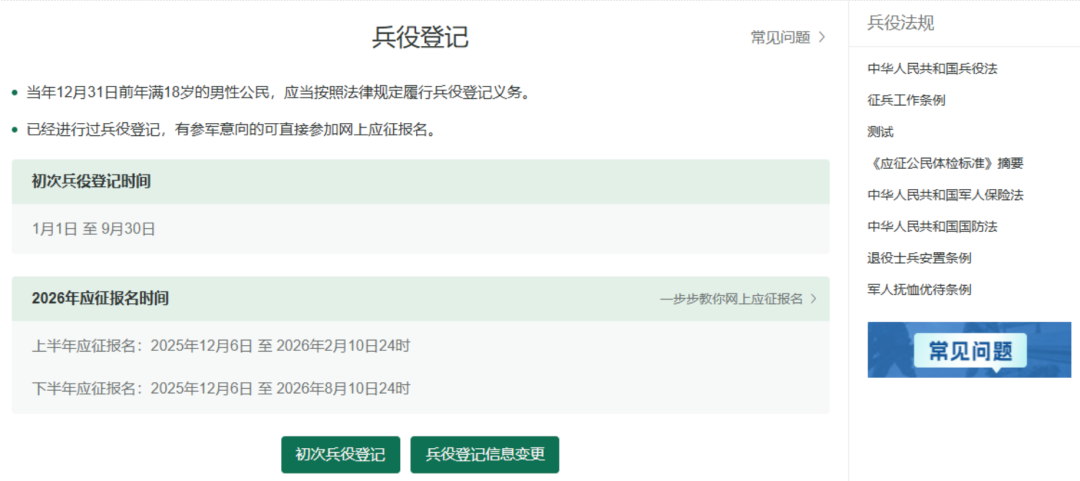The width and height of the screenshot is (1080, 481).
Task: Click the 上半年应征报名 date line
Action: [x=221, y=346]
